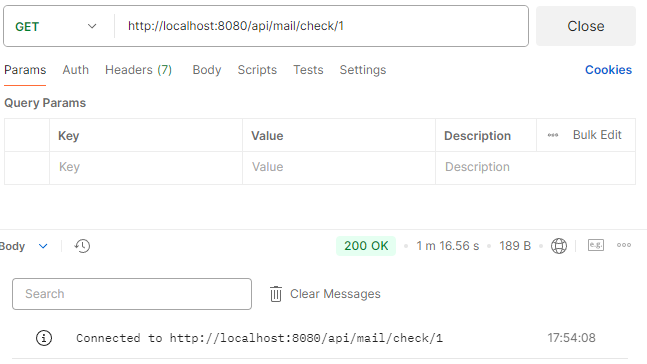The width and height of the screenshot is (647, 364).
Task: Open the Settings tab
Action: (363, 70)
